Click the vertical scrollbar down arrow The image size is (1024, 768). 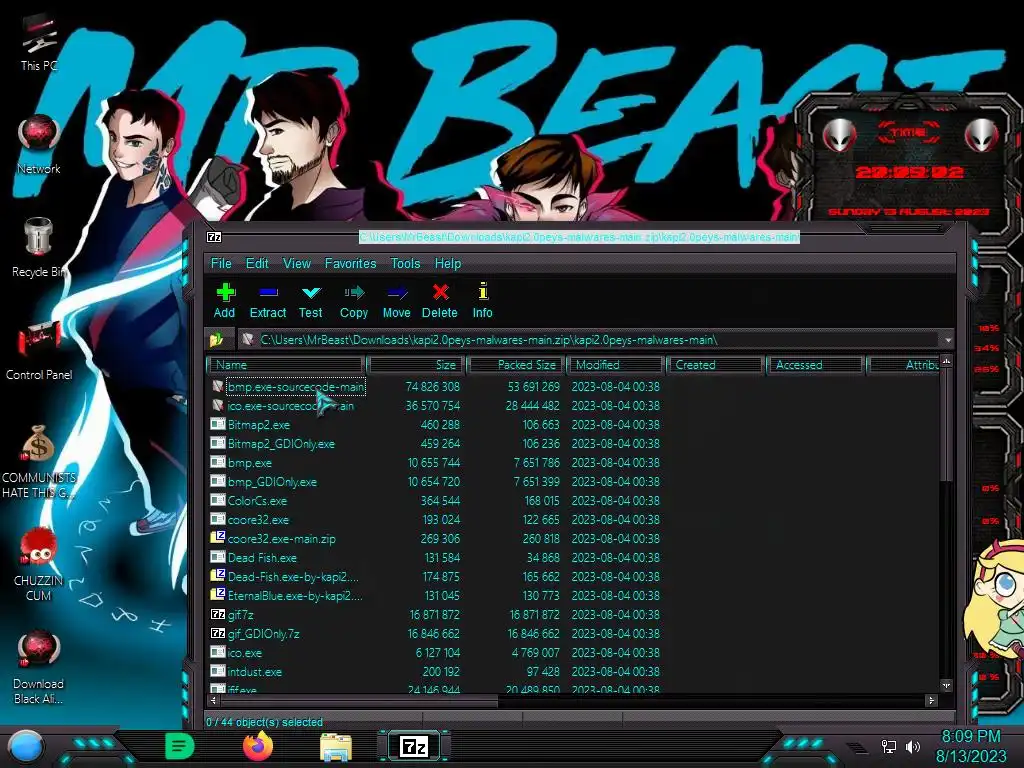[946, 685]
